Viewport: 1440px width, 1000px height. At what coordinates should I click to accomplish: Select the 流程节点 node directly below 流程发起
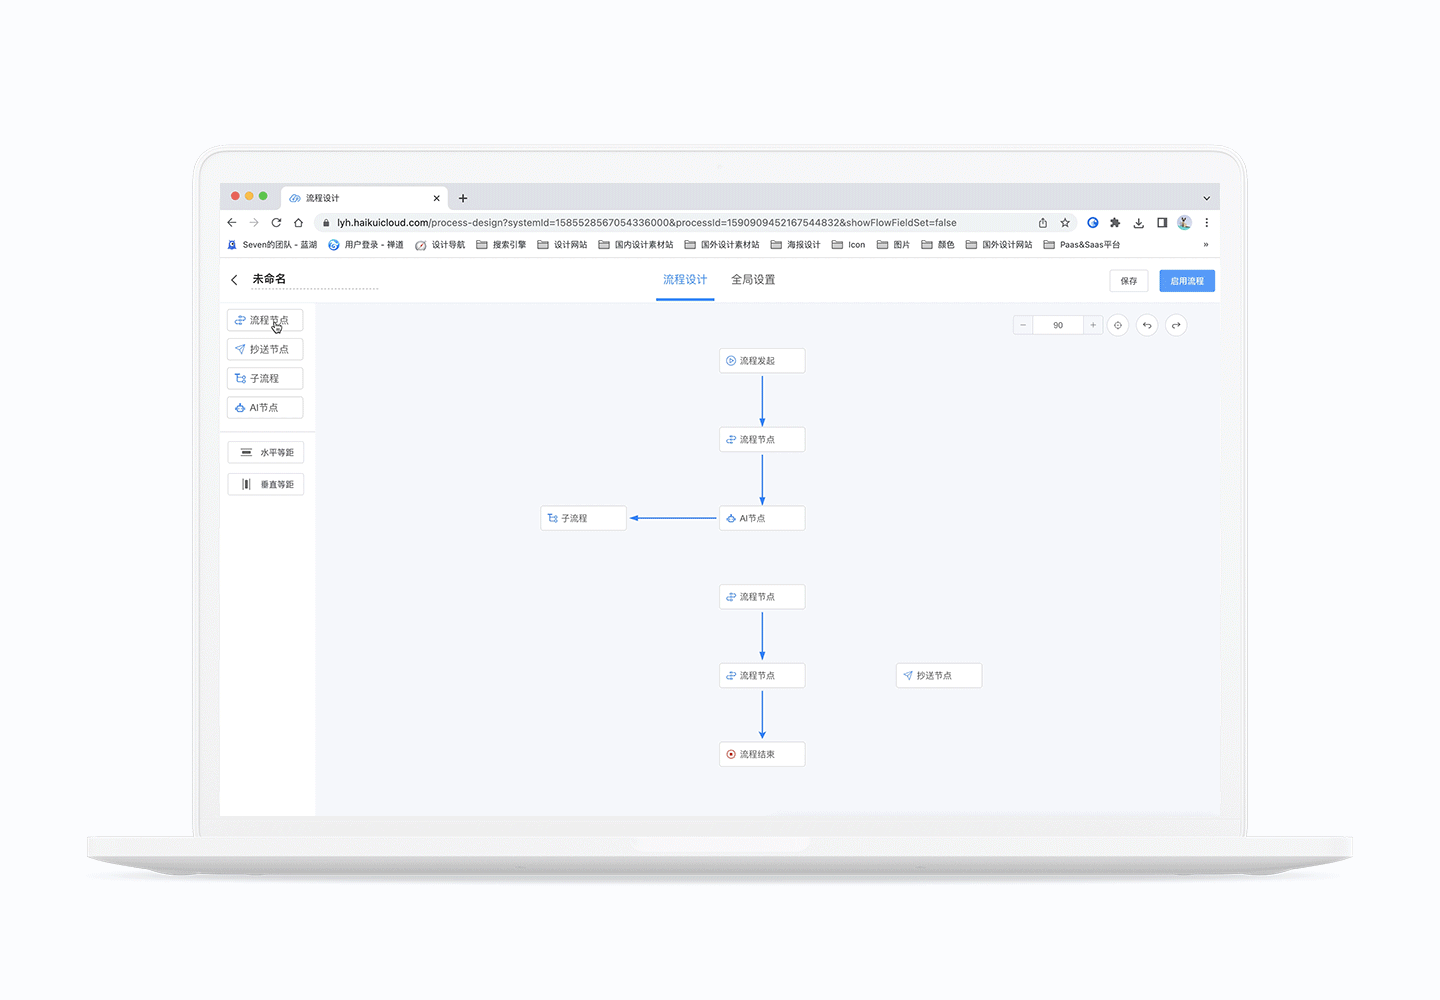762,440
